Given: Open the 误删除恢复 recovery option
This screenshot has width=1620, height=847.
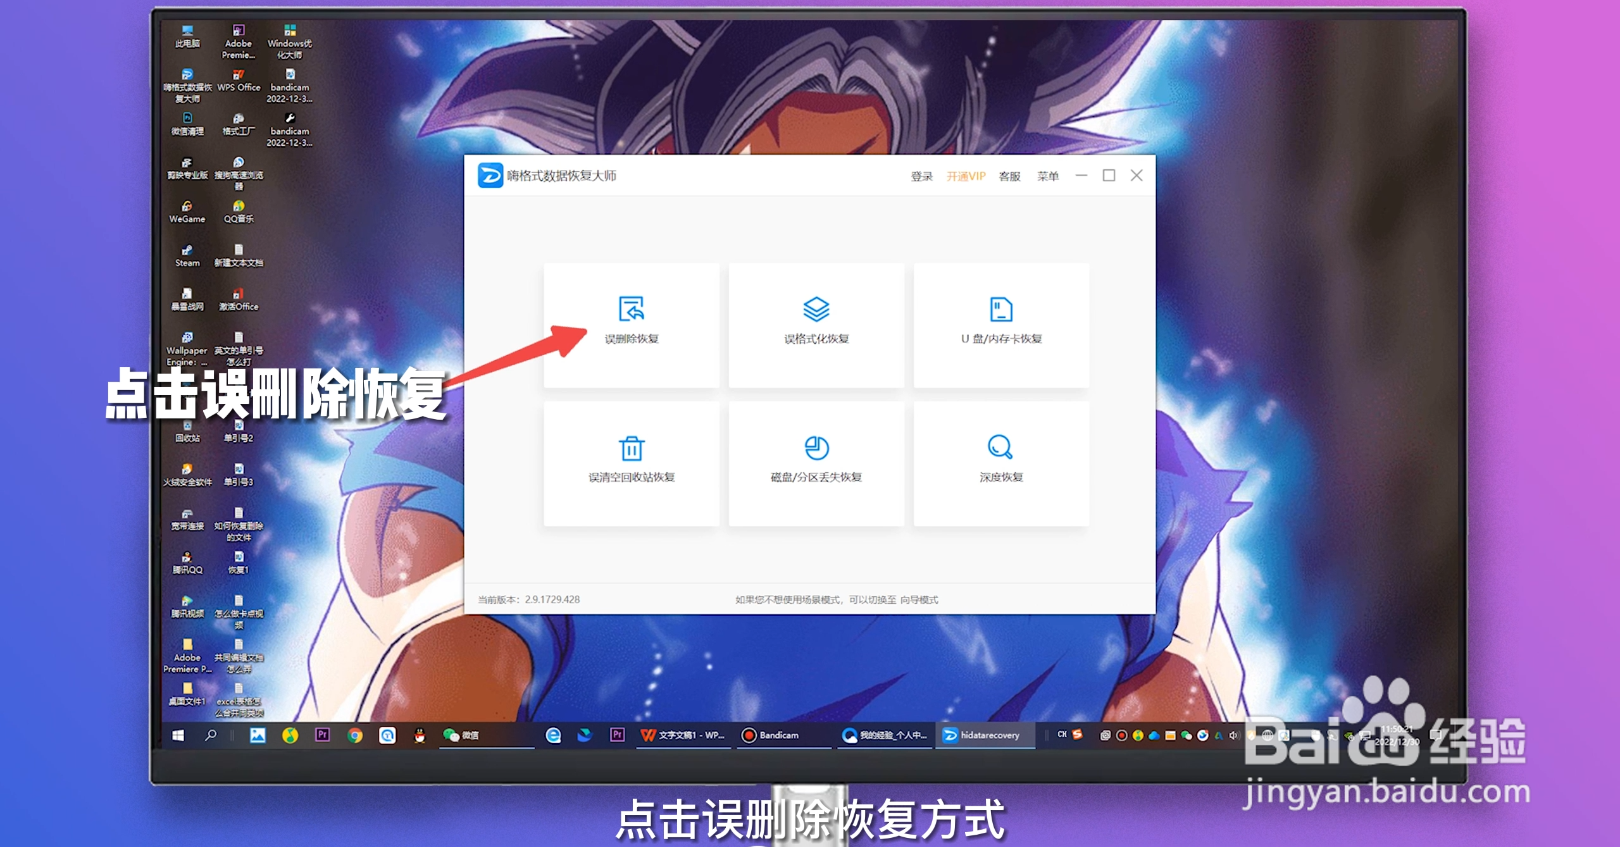Looking at the screenshot, I should [631, 325].
